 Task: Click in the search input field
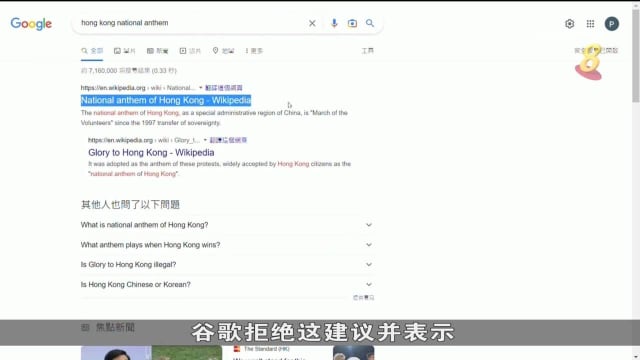click(x=192, y=23)
